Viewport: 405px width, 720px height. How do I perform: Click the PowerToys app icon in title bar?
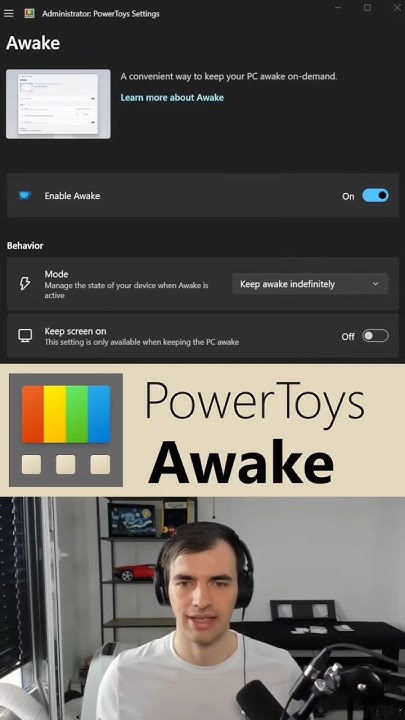tap(29, 13)
